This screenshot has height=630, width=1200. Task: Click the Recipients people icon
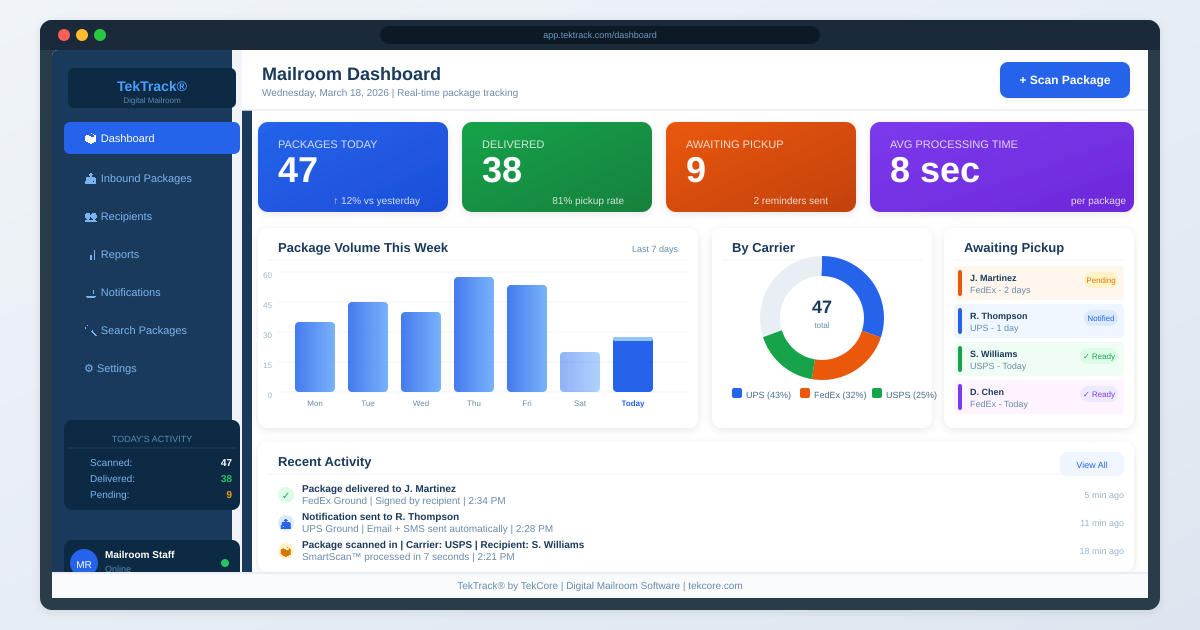click(90, 217)
